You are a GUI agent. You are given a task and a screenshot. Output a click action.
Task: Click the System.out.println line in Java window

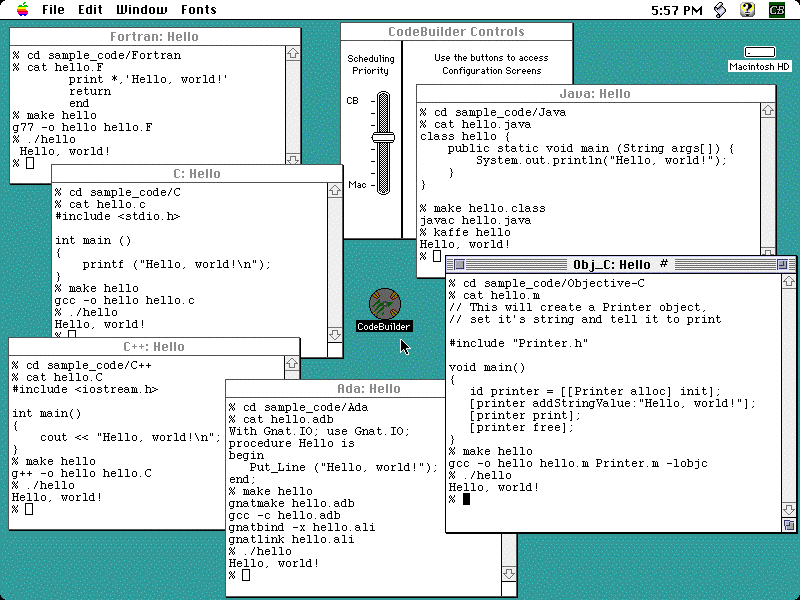602,161
